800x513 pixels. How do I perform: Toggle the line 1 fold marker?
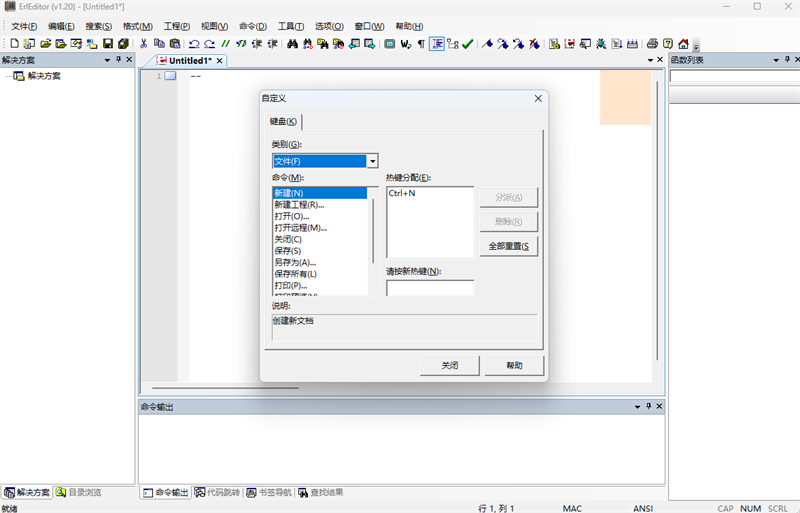click(170, 76)
